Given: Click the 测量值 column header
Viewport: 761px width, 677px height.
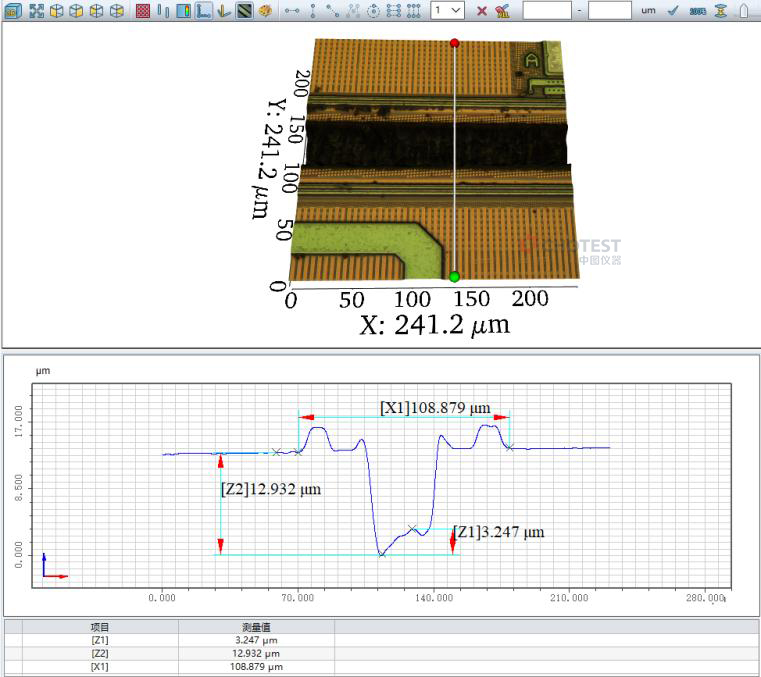Looking at the screenshot, I should [256, 627].
